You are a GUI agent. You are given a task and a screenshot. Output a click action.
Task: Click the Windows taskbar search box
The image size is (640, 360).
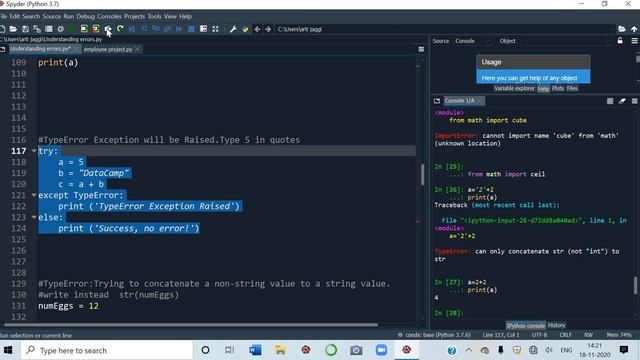107,350
